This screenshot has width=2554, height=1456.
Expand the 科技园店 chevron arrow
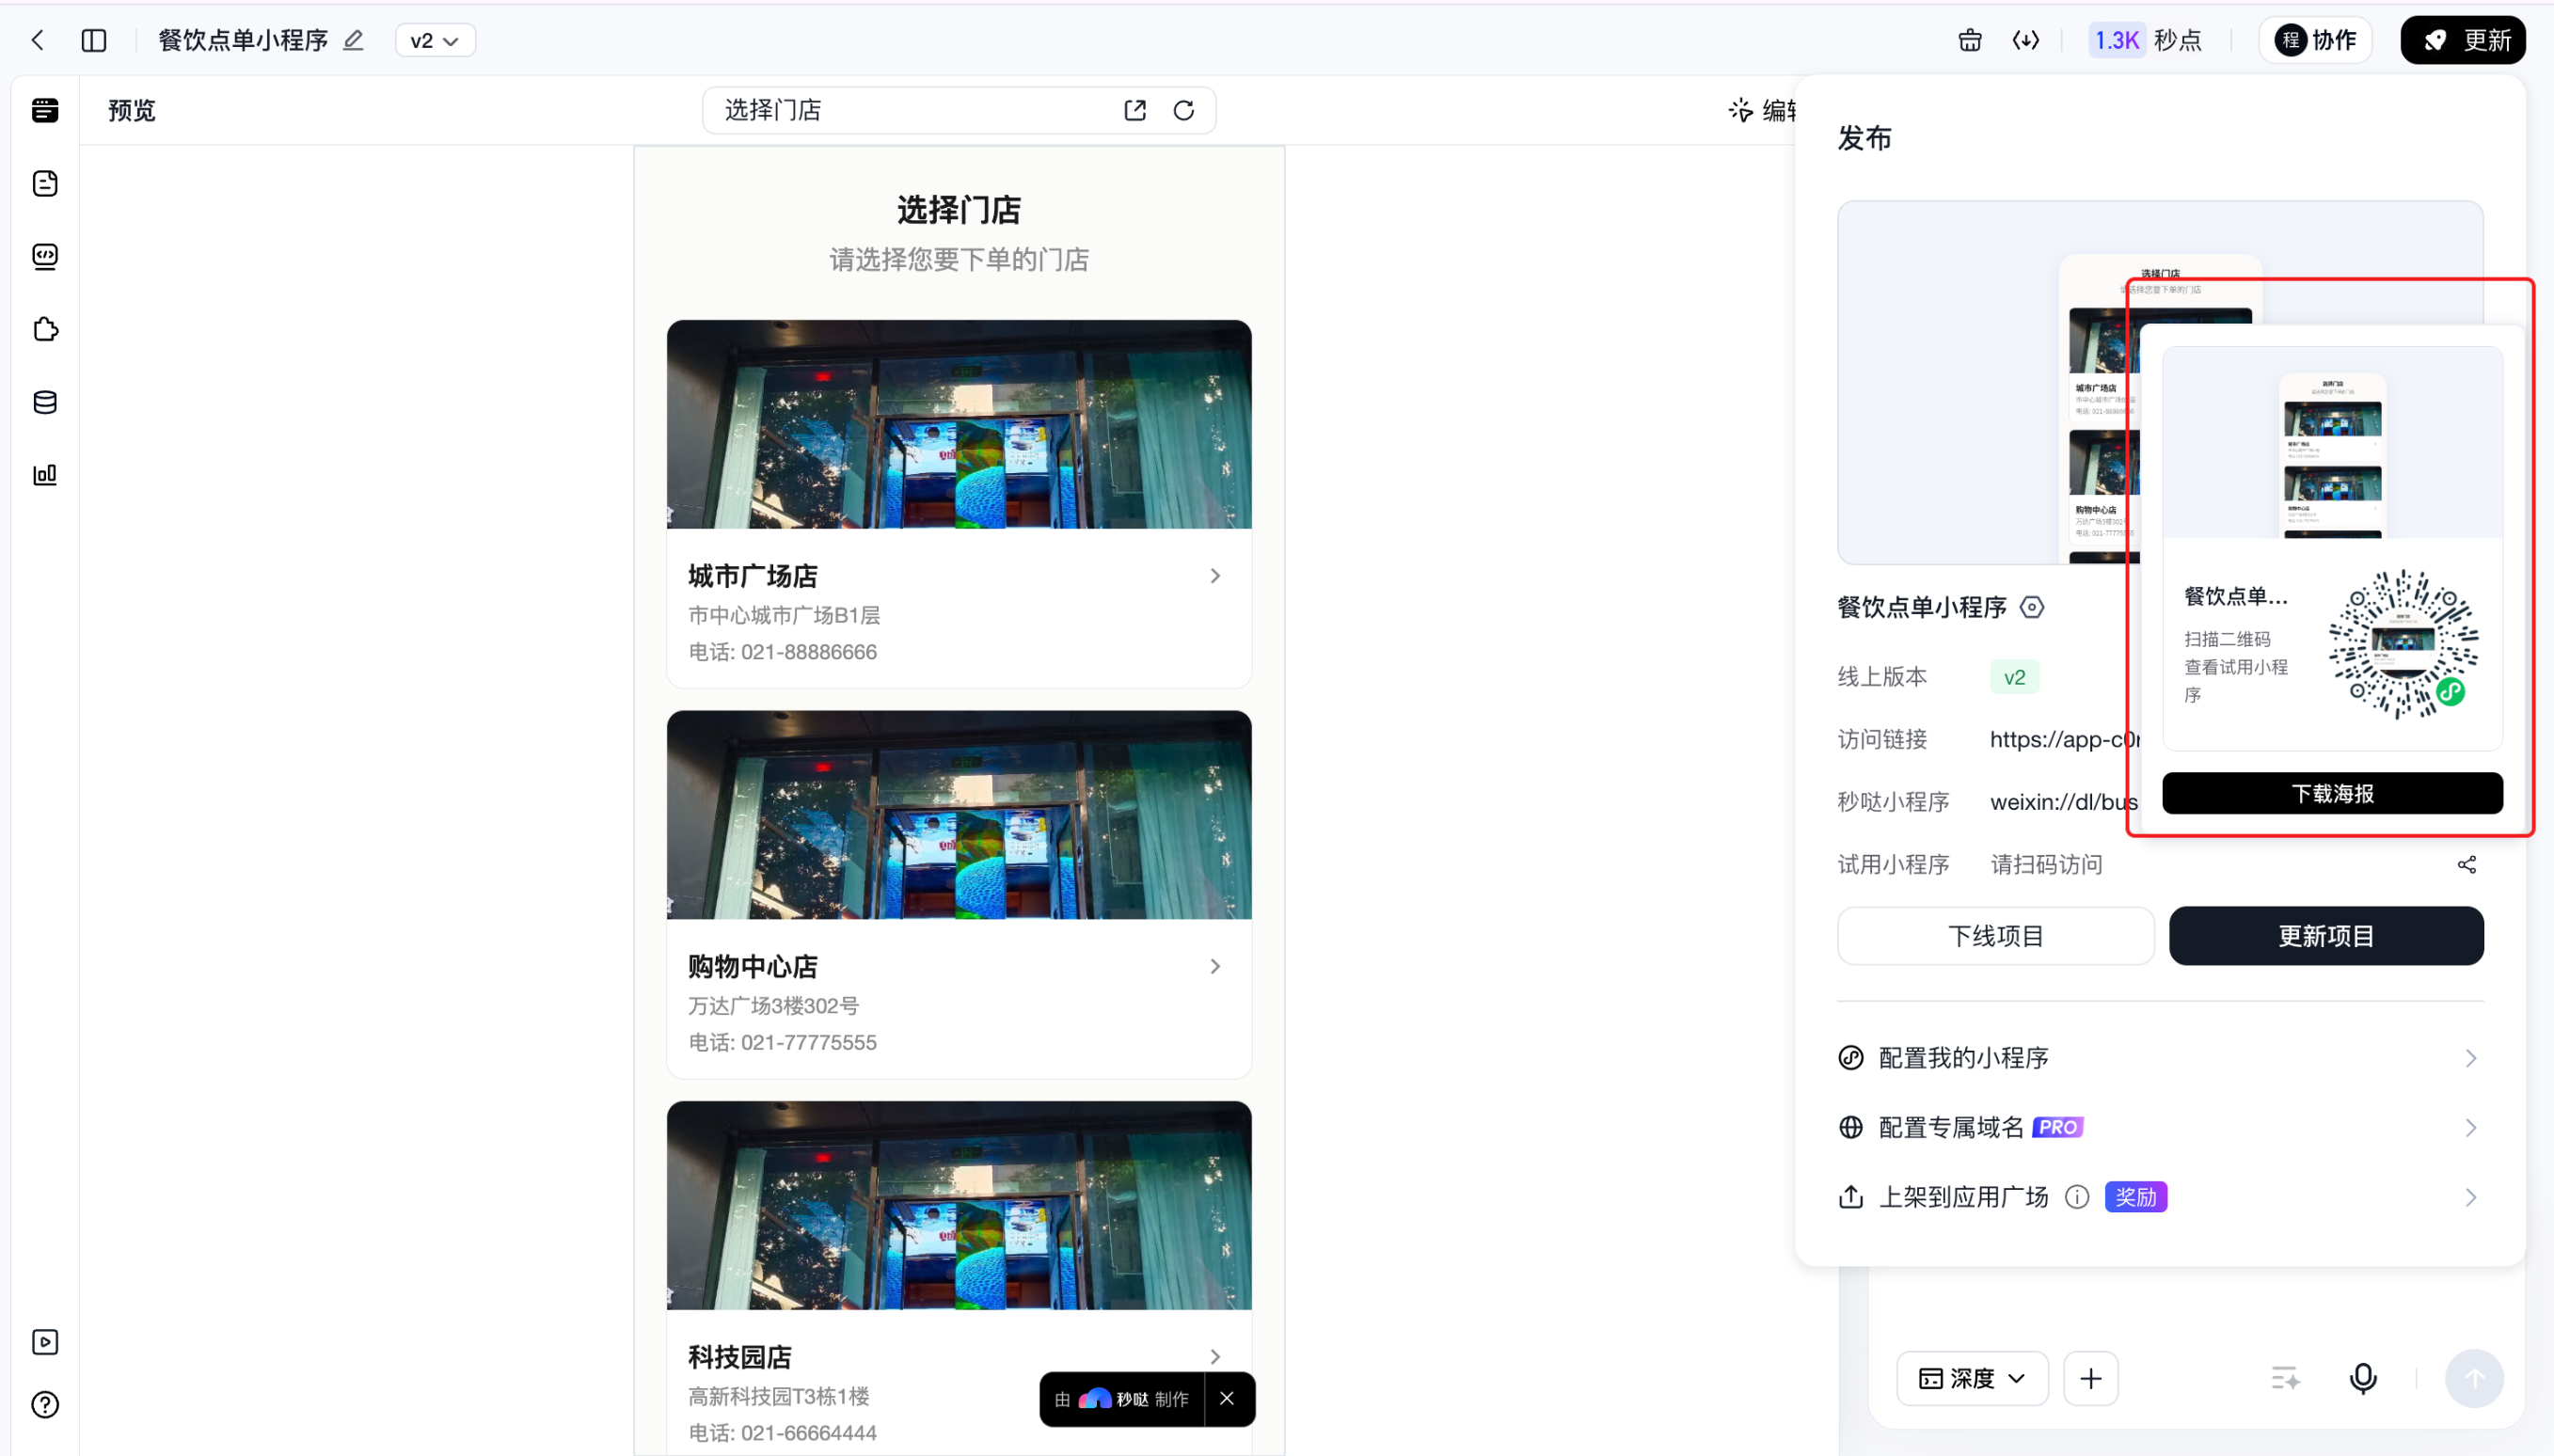[1215, 1357]
